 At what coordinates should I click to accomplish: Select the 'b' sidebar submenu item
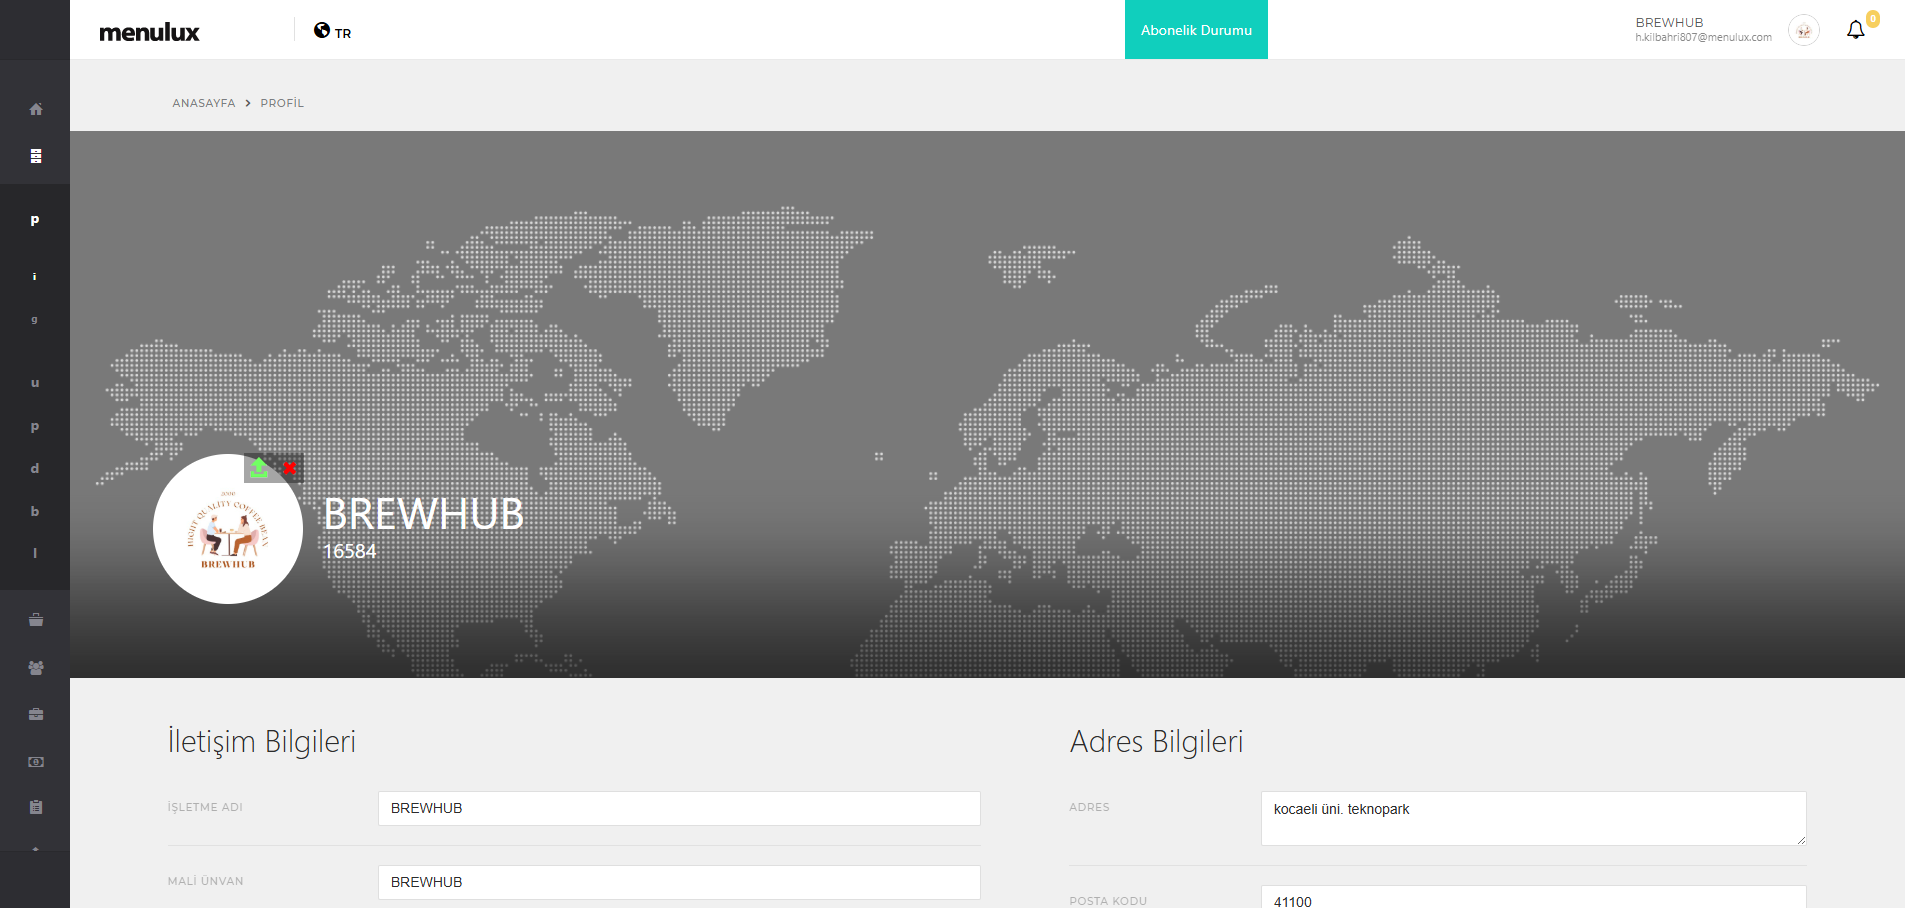click(35, 511)
